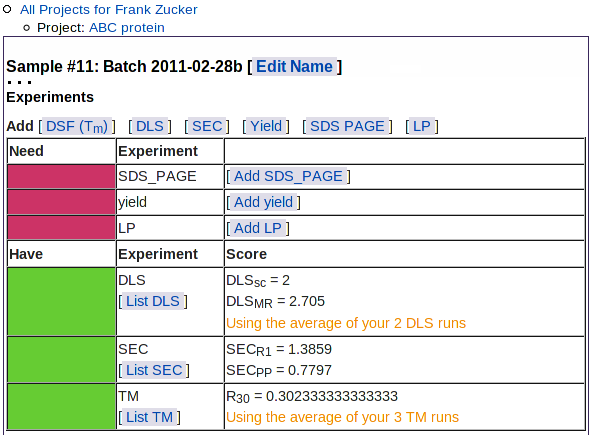Open the List SEC link

154,370
